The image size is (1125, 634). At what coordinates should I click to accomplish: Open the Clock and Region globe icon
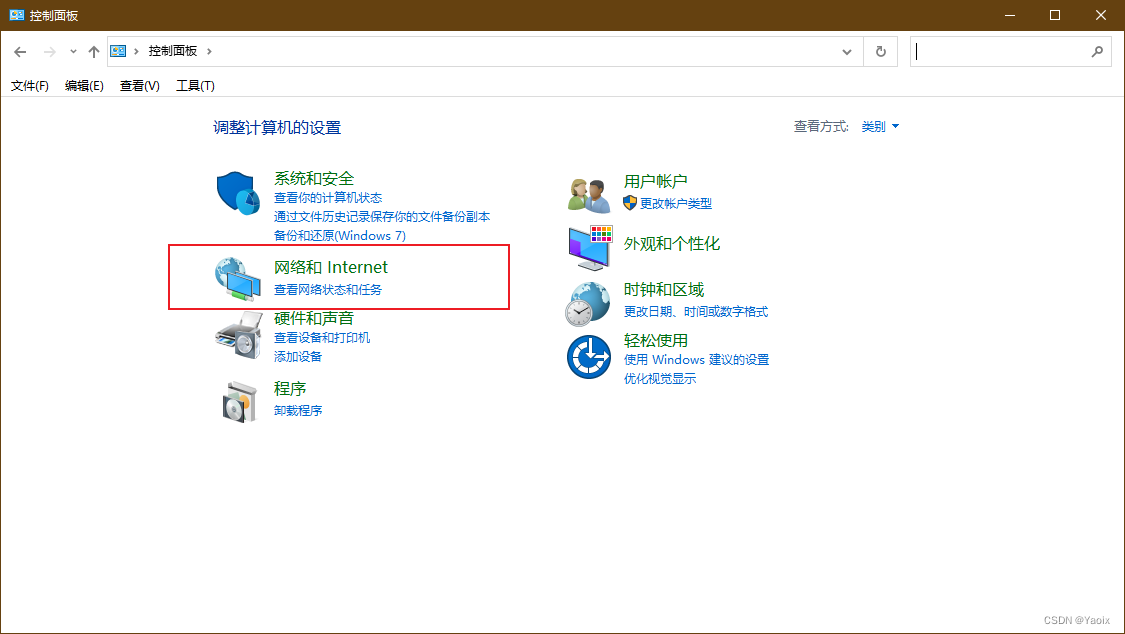[588, 303]
